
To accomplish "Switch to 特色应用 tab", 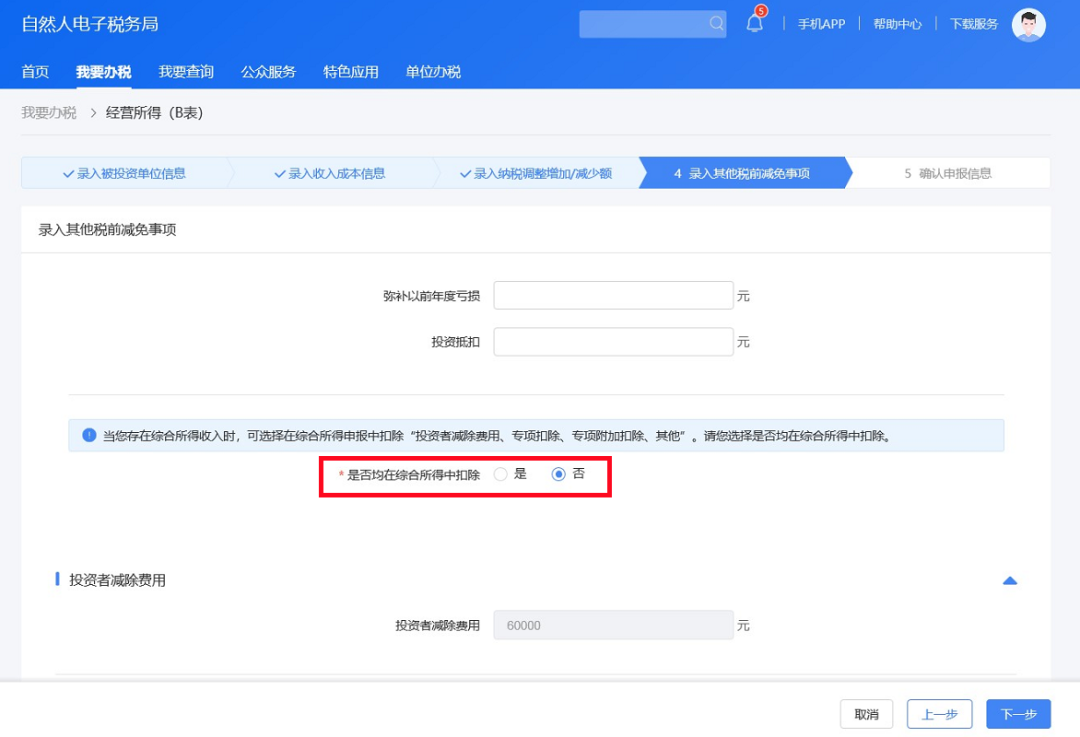I will pos(351,72).
